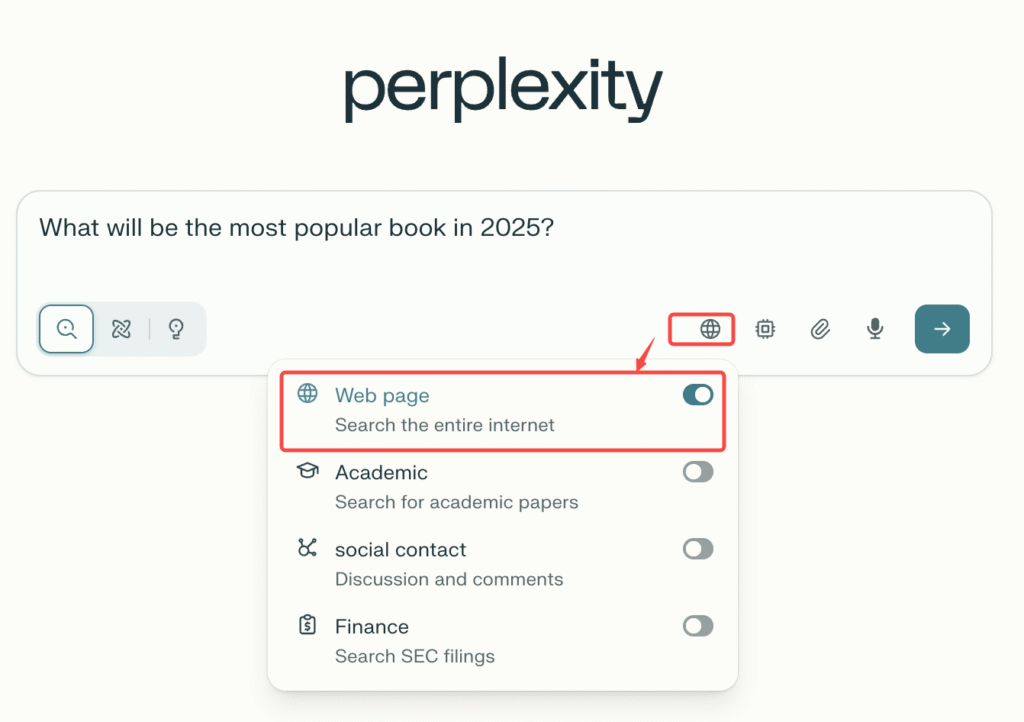Click the Finance document dollar icon
The height and width of the screenshot is (722, 1024).
coord(308,625)
